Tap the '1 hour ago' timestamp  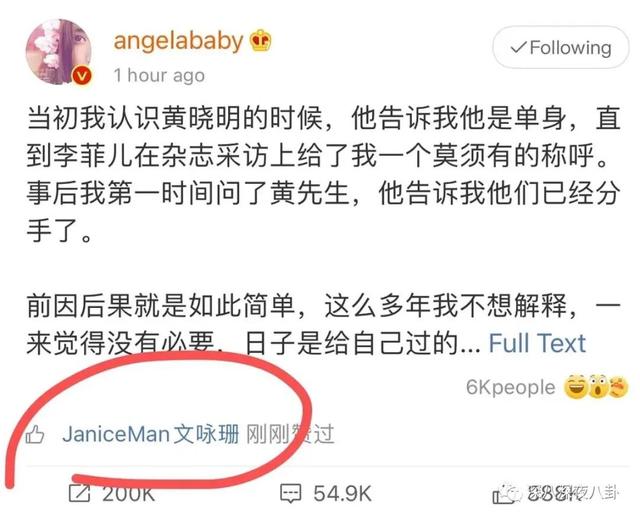tap(159, 76)
